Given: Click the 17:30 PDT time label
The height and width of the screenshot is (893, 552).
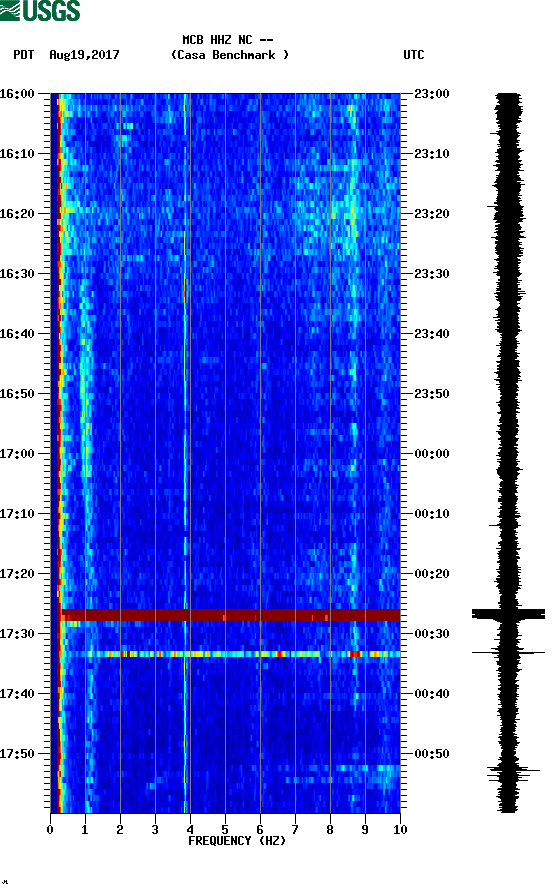Looking at the screenshot, I should (x=17, y=634).
